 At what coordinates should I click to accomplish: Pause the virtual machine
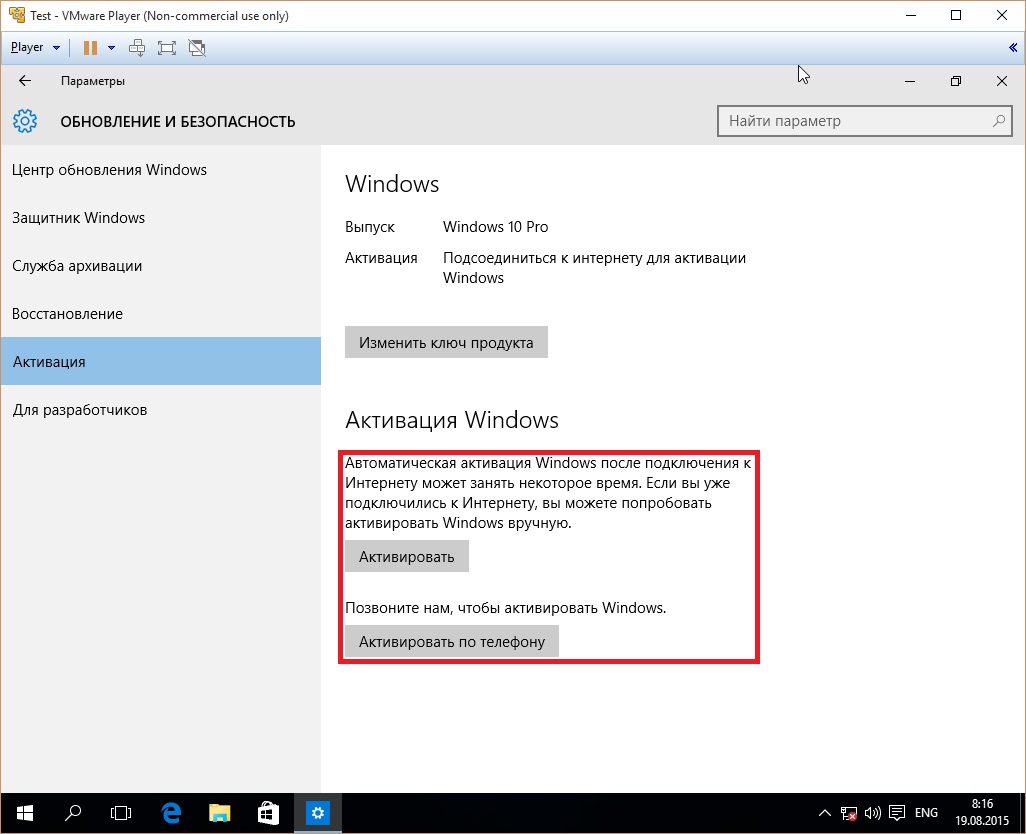90,47
